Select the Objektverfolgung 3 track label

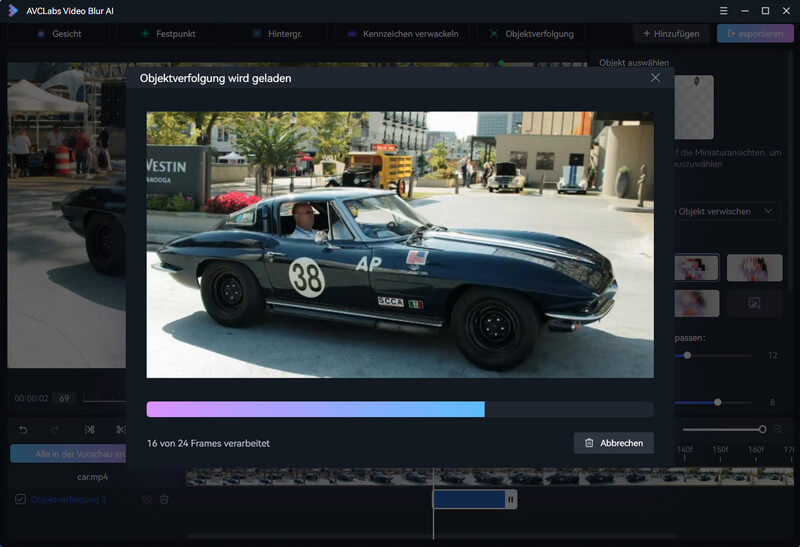point(68,500)
